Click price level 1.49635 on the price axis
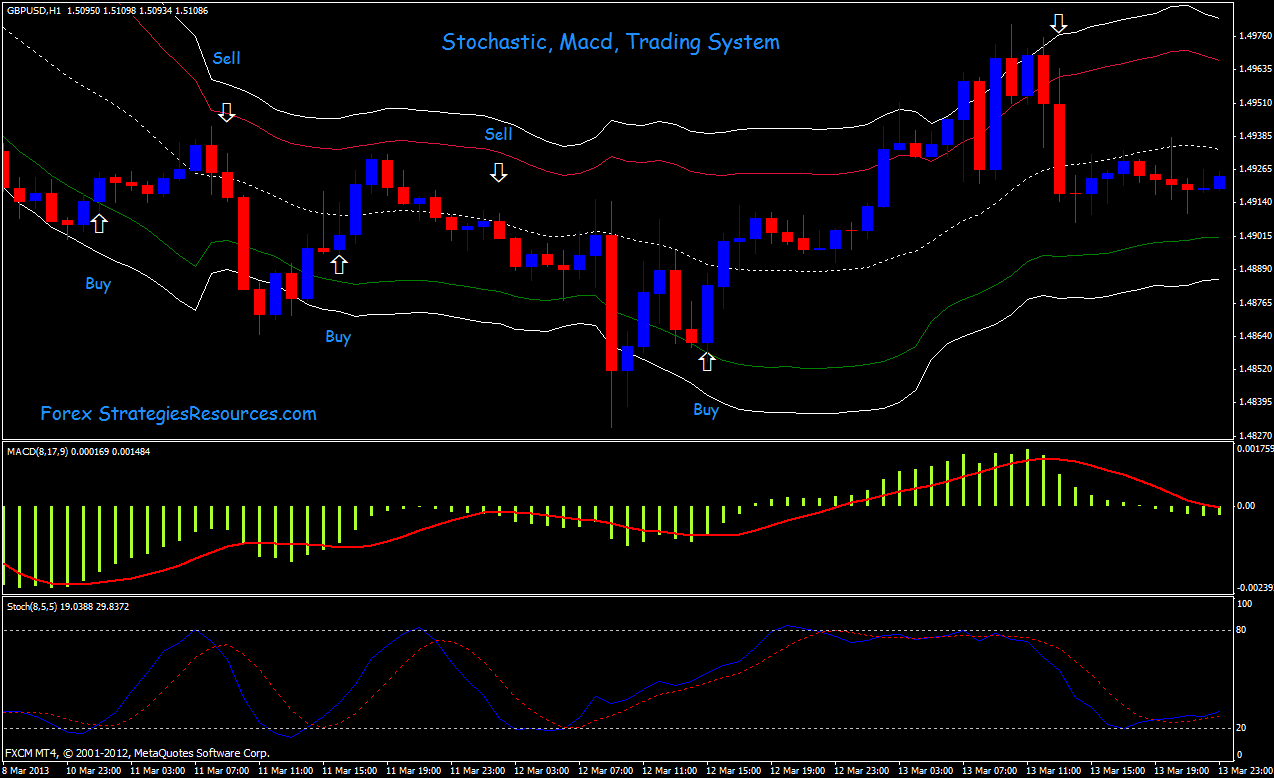Viewport: 1274px width, 778px height. (x=1254, y=69)
